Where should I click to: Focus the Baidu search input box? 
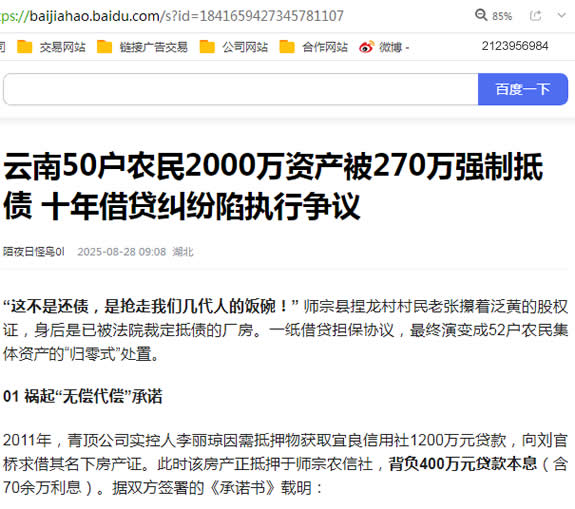click(x=241, y=89)
